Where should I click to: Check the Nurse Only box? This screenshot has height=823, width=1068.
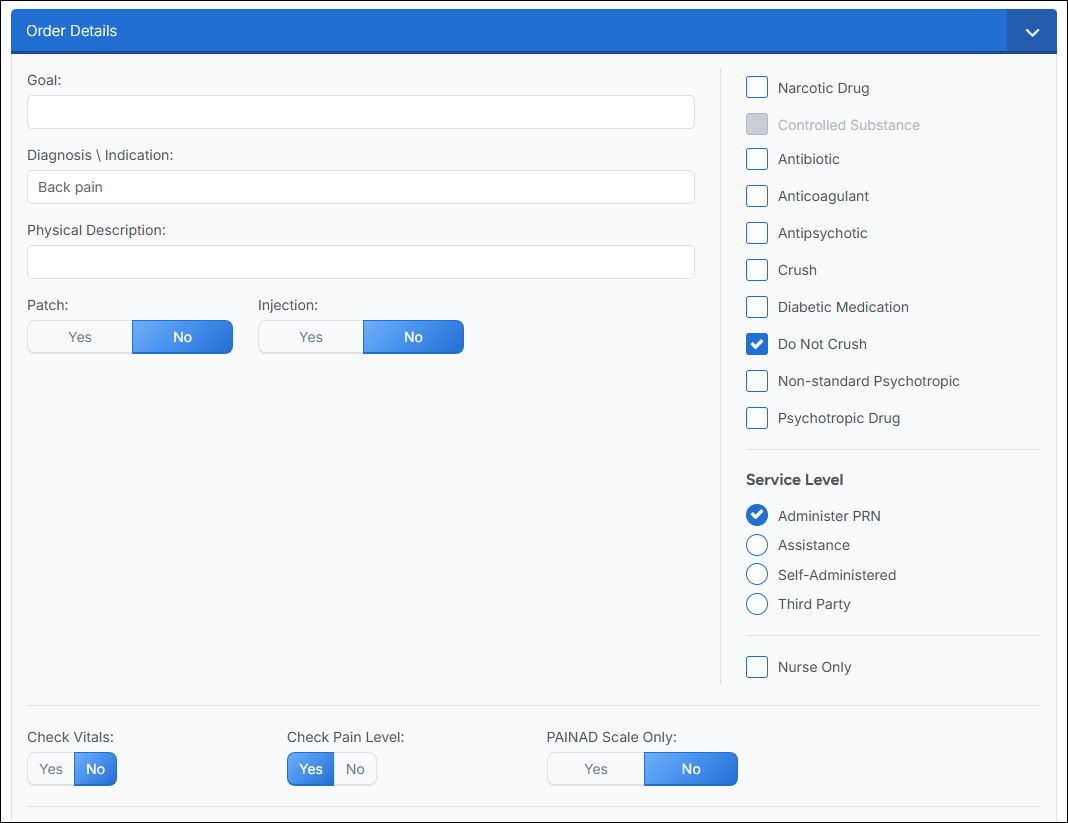[x=757, y=667]
